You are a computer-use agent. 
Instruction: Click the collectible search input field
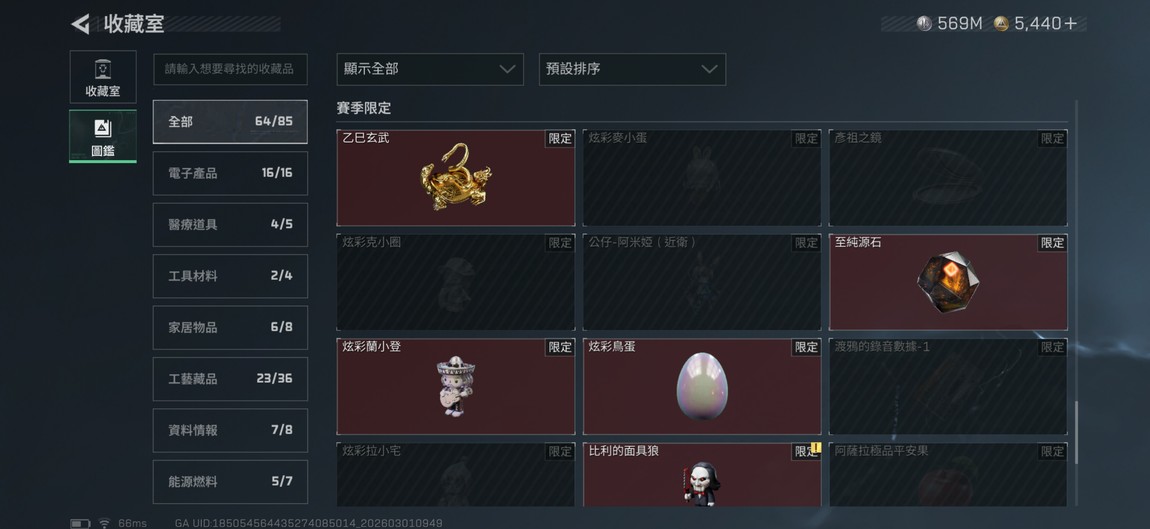(x=230, y=69)
